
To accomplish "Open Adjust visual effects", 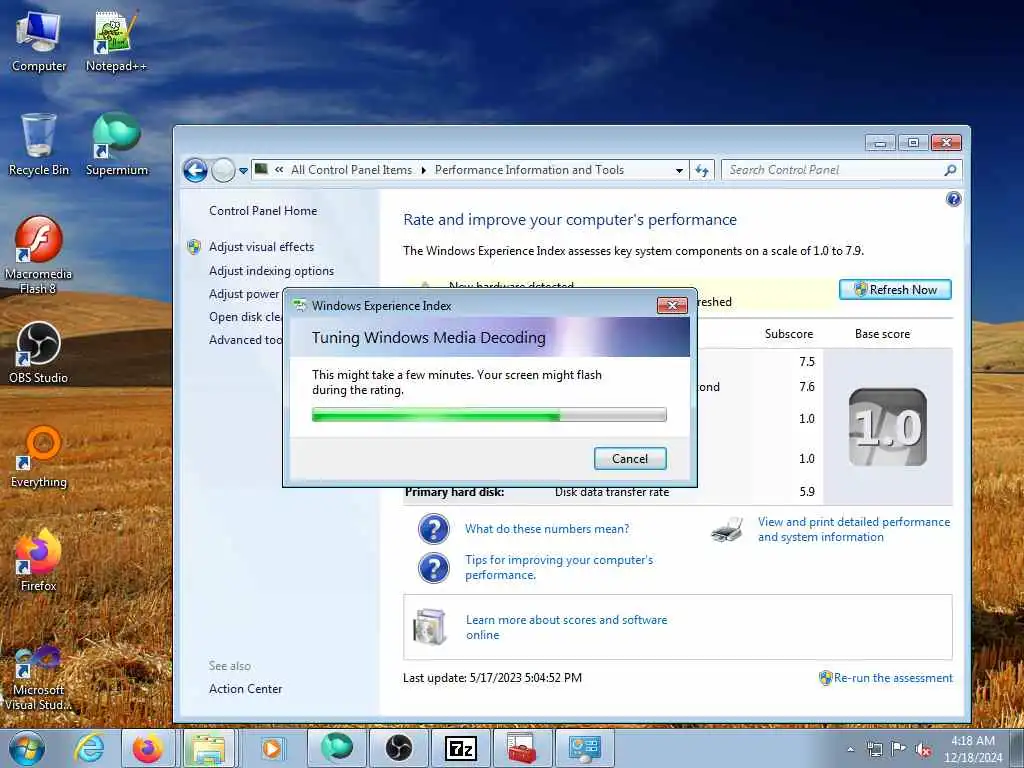I will 261,247.
